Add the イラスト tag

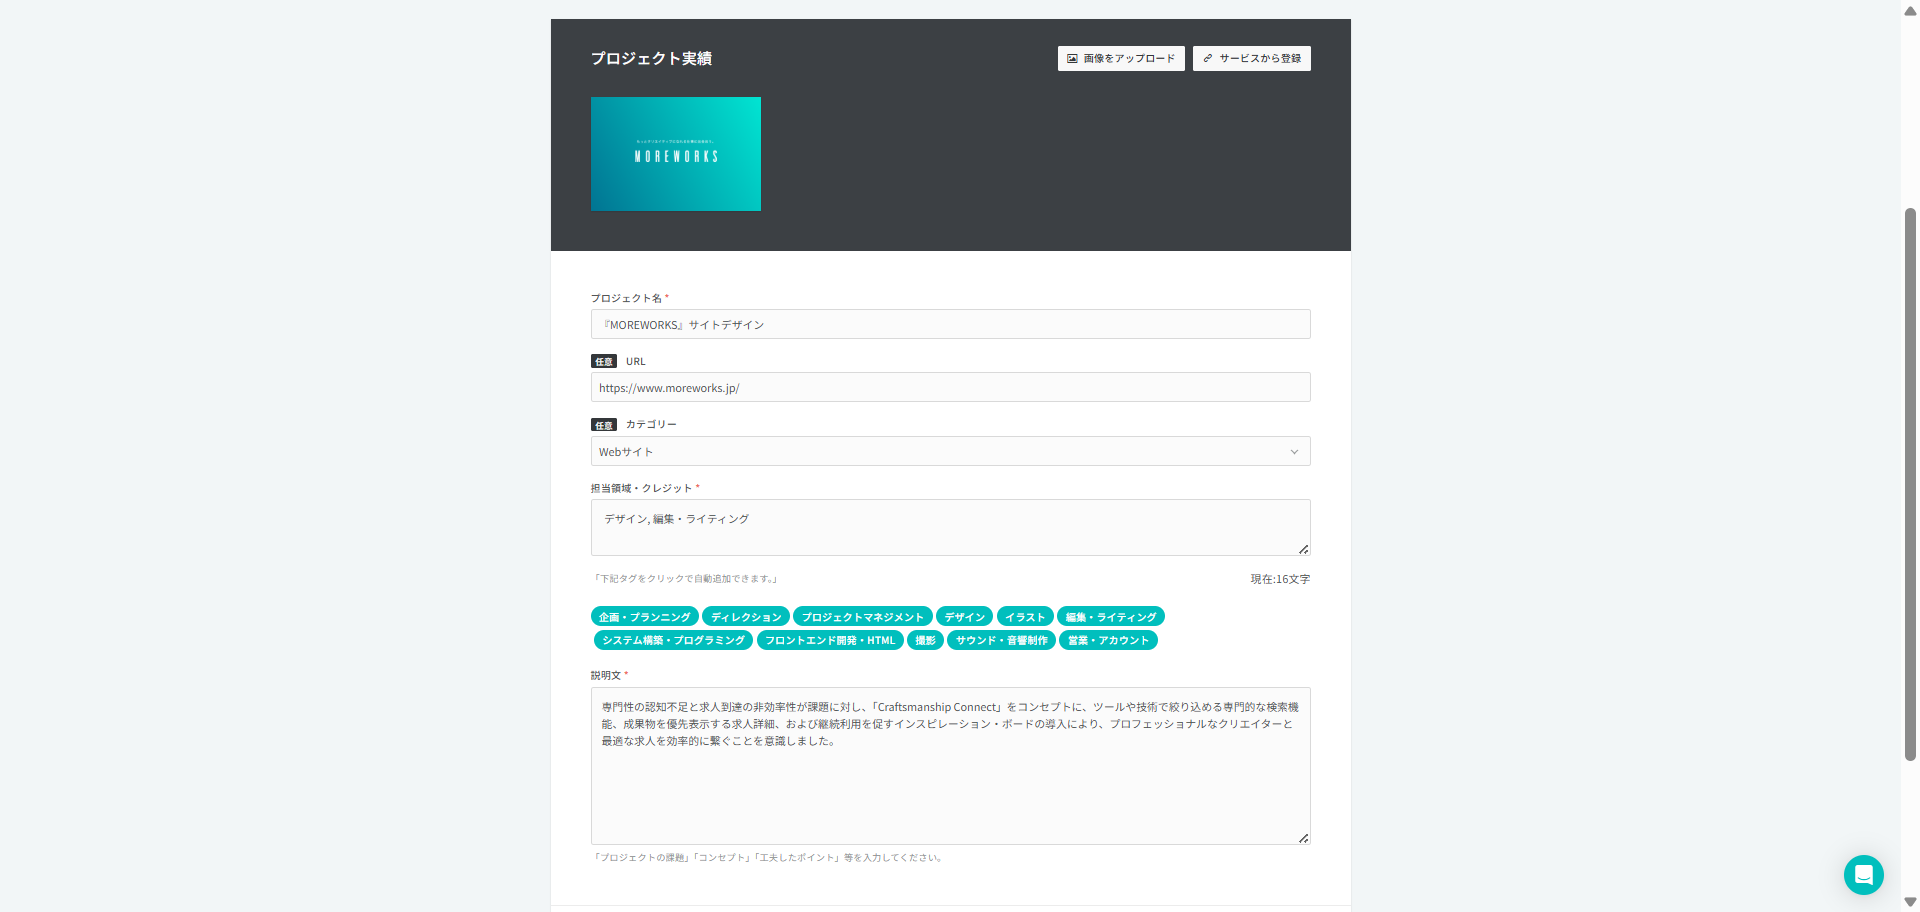(x=1025, y=617)
